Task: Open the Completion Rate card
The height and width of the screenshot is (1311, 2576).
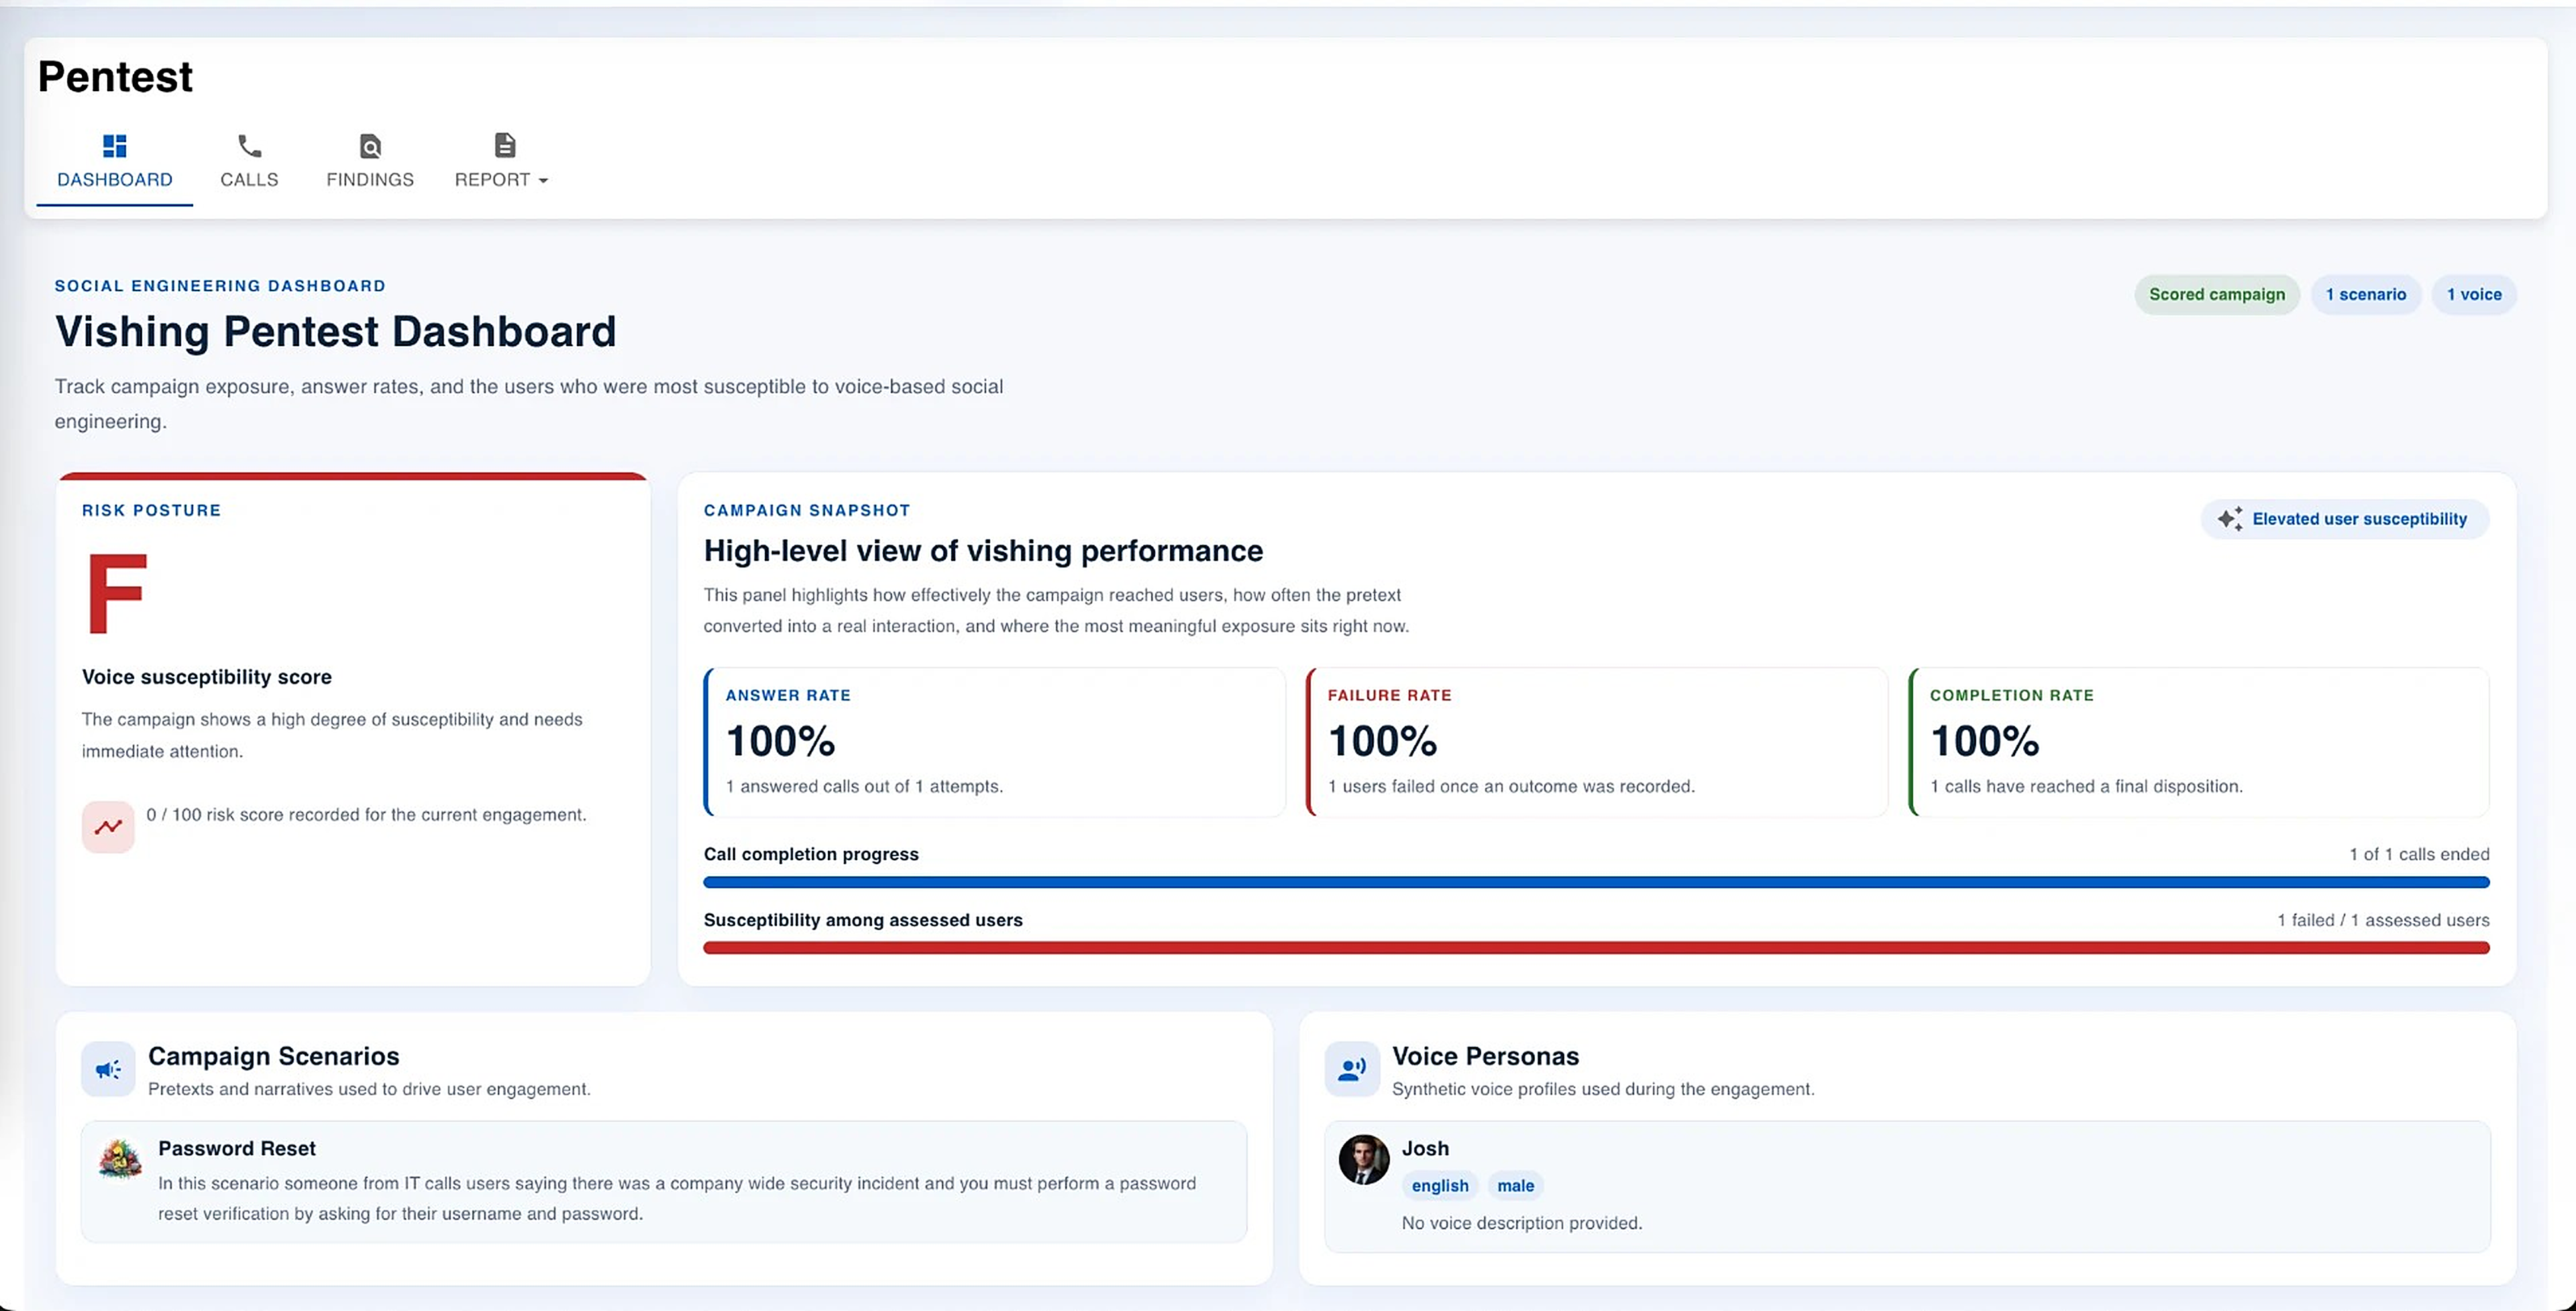Action: tap(2199, 742)
